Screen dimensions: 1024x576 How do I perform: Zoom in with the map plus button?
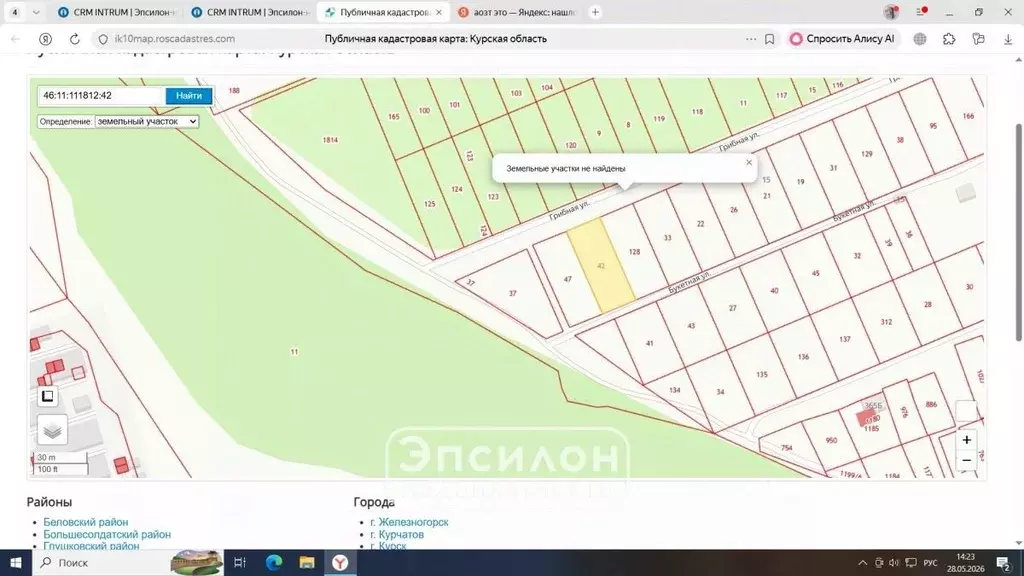(967, 440)
